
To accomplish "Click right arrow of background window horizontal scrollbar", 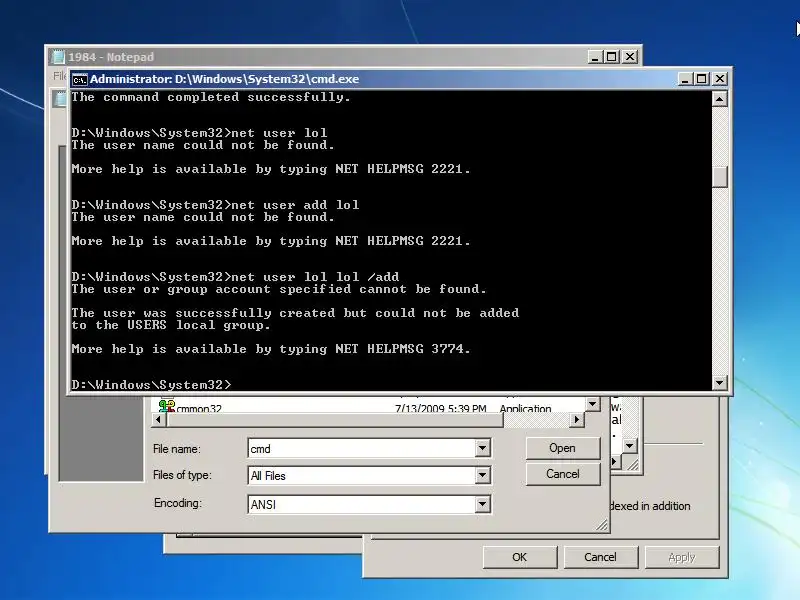I will pyautogui.click(x=614, y=462).
